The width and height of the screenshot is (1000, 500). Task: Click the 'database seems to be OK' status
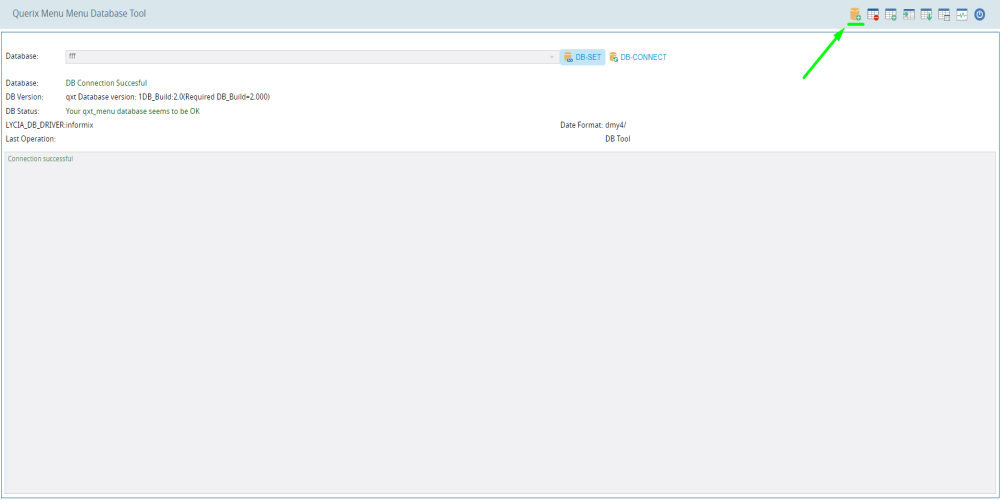tap(132, 111)
